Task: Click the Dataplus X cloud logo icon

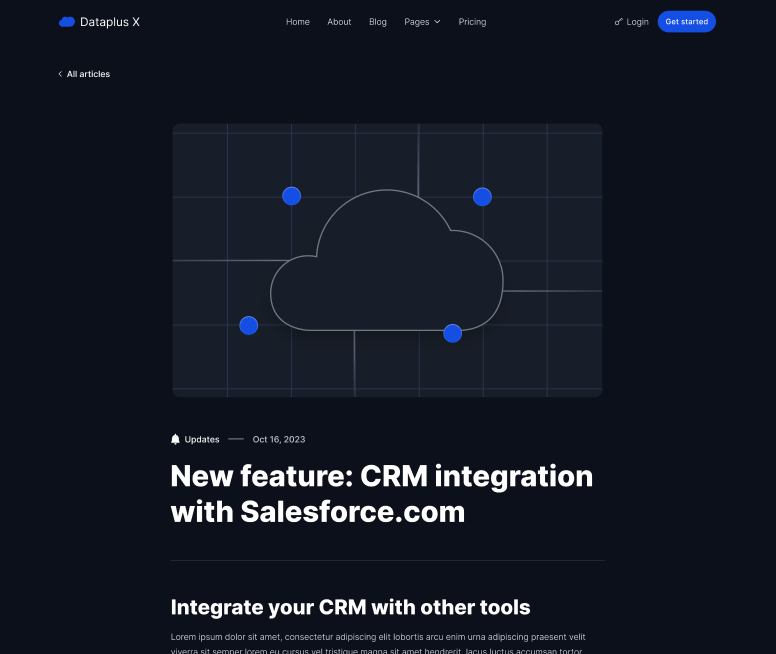Action: tap(67, 22)
